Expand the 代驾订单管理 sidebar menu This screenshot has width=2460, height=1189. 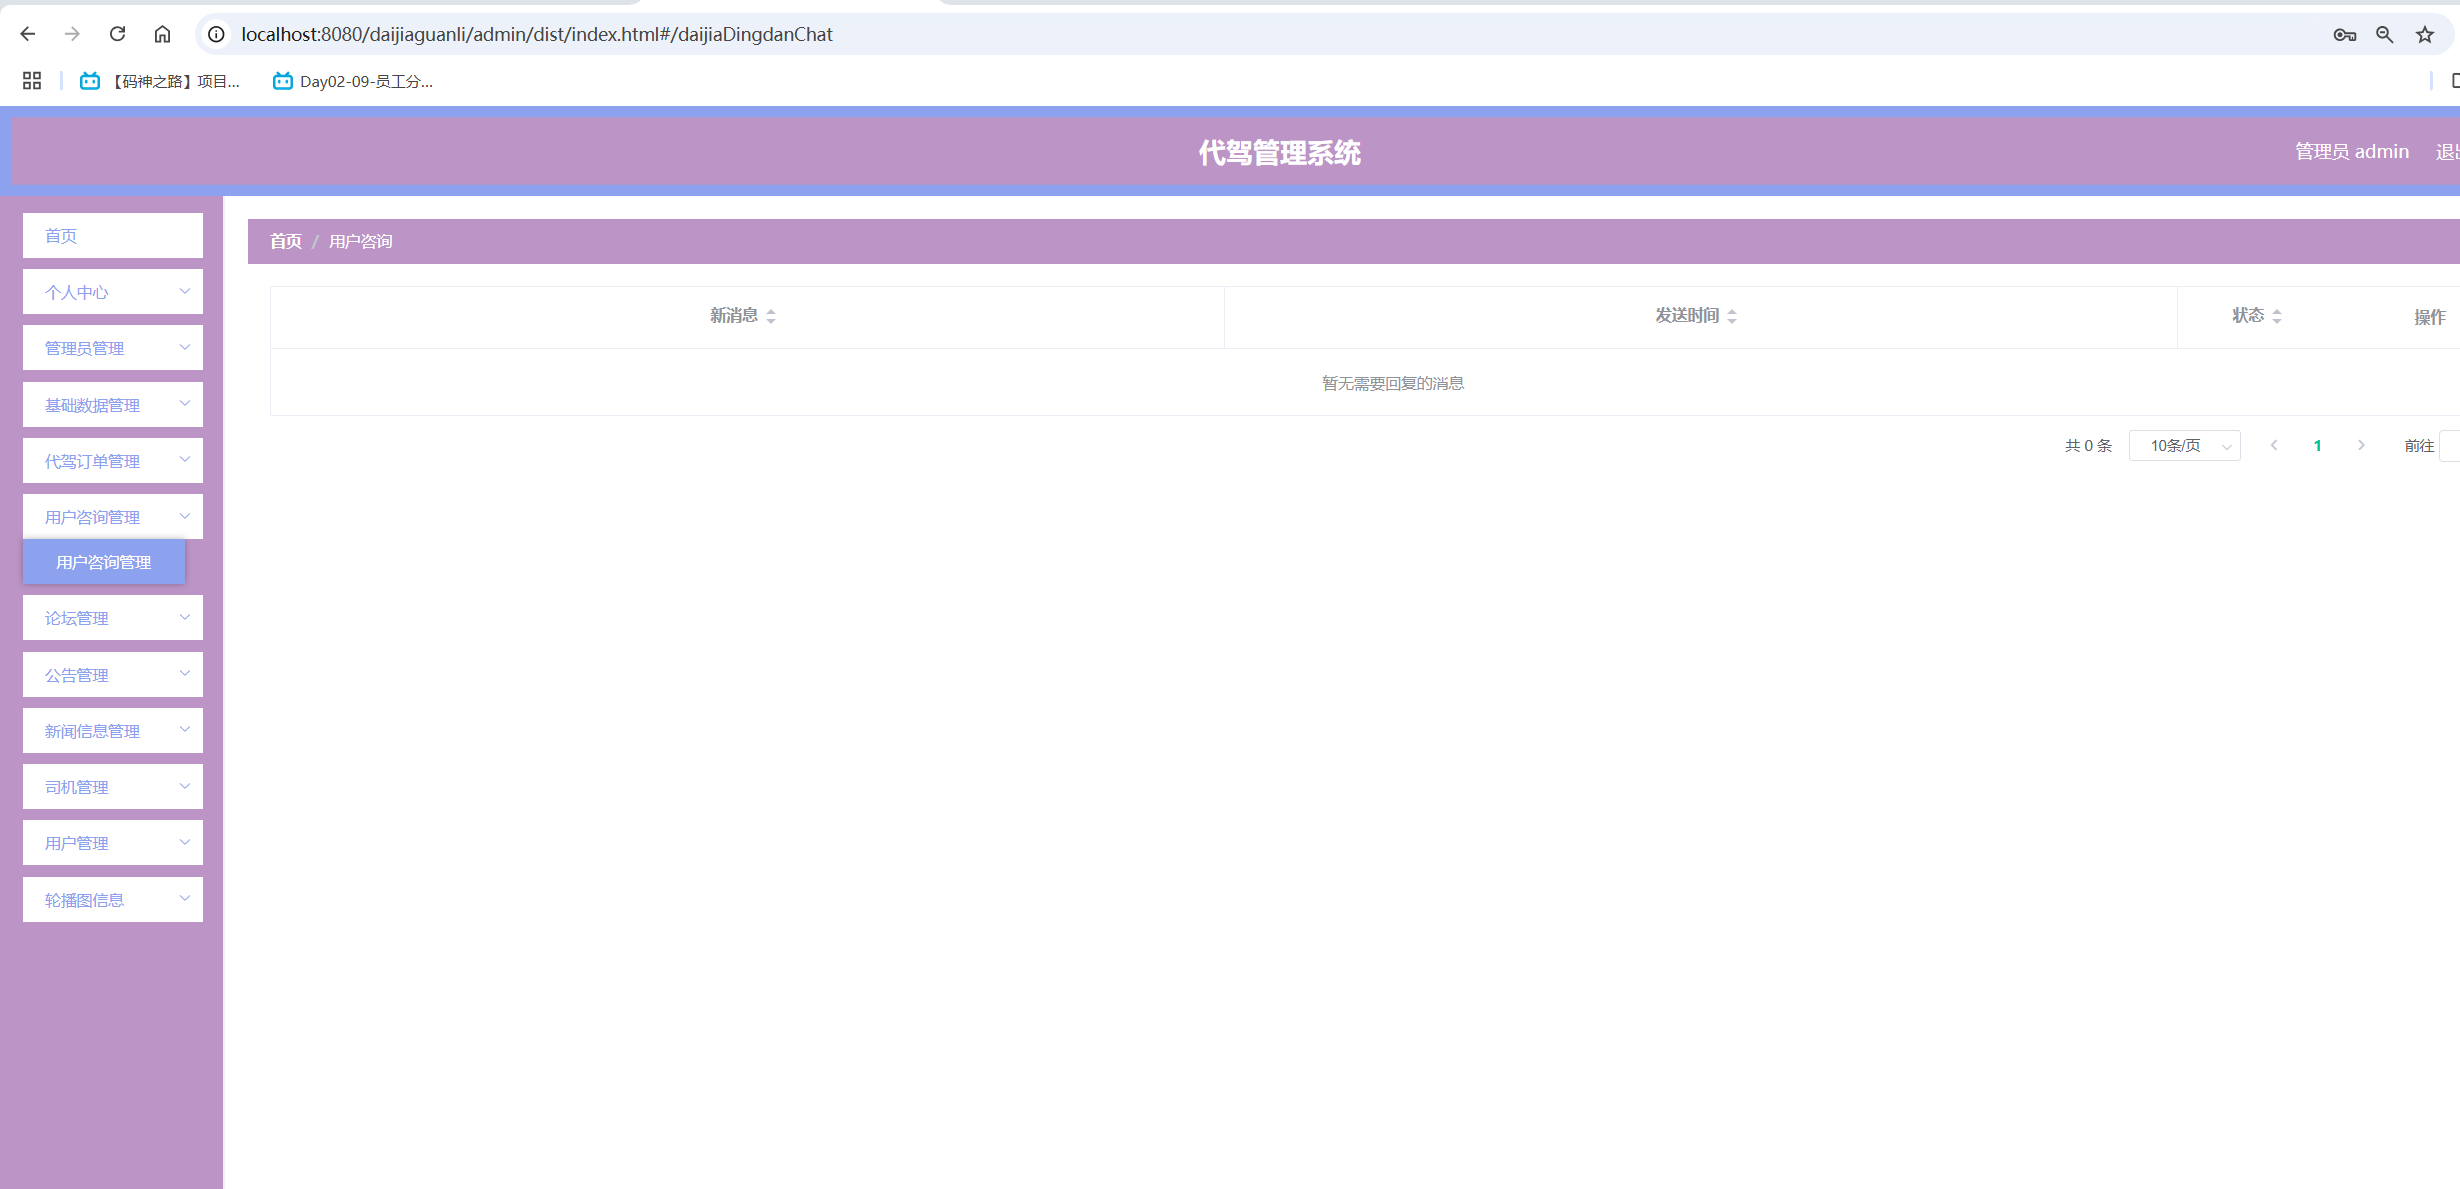point(113,461)
